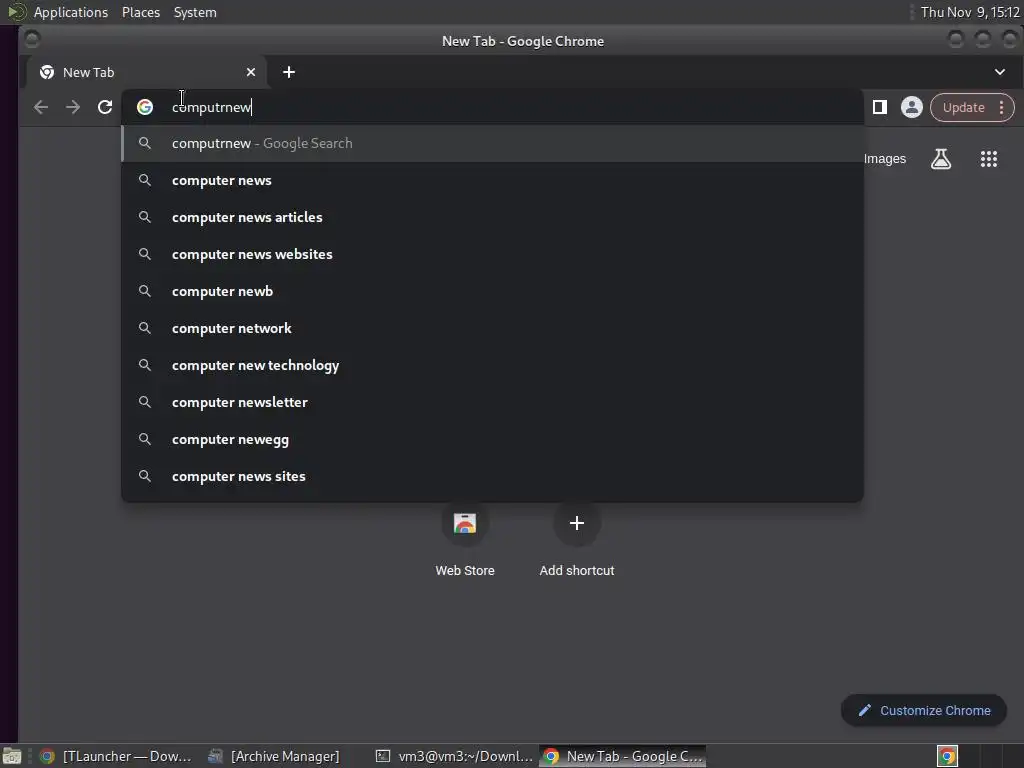The image size is (1024, 768).
Task: Expand the tab search chevron
Action: click(x=1000, y=72)
